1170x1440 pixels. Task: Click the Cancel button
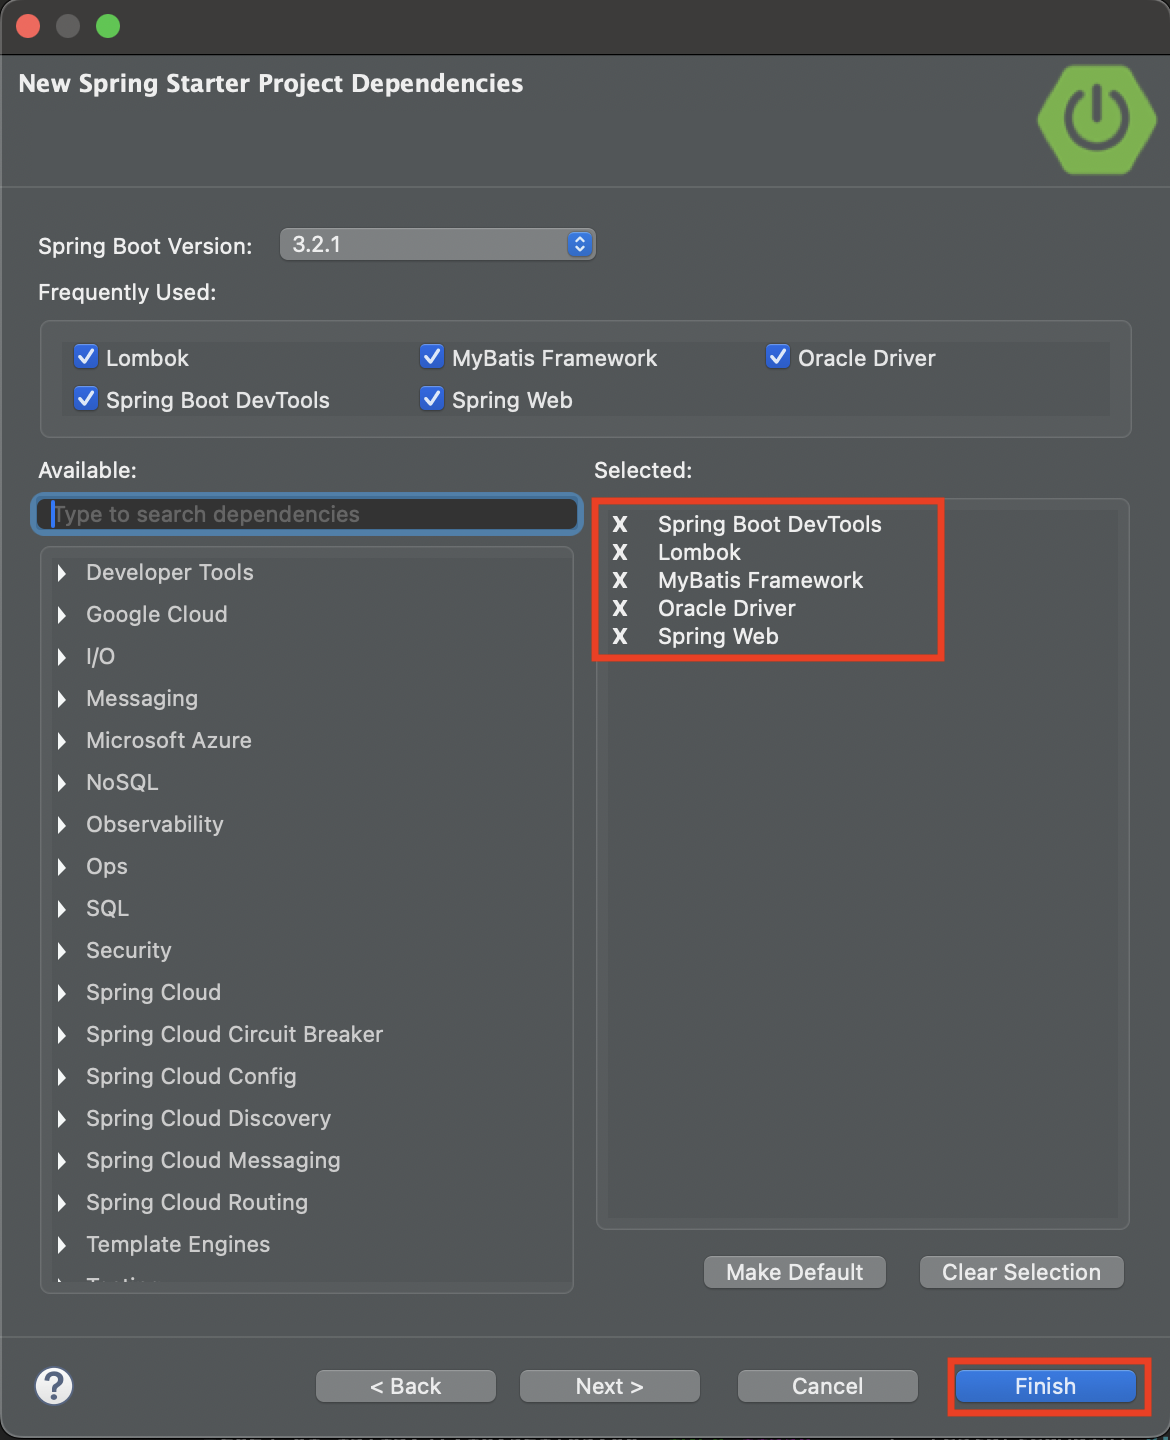point(827,1386)
